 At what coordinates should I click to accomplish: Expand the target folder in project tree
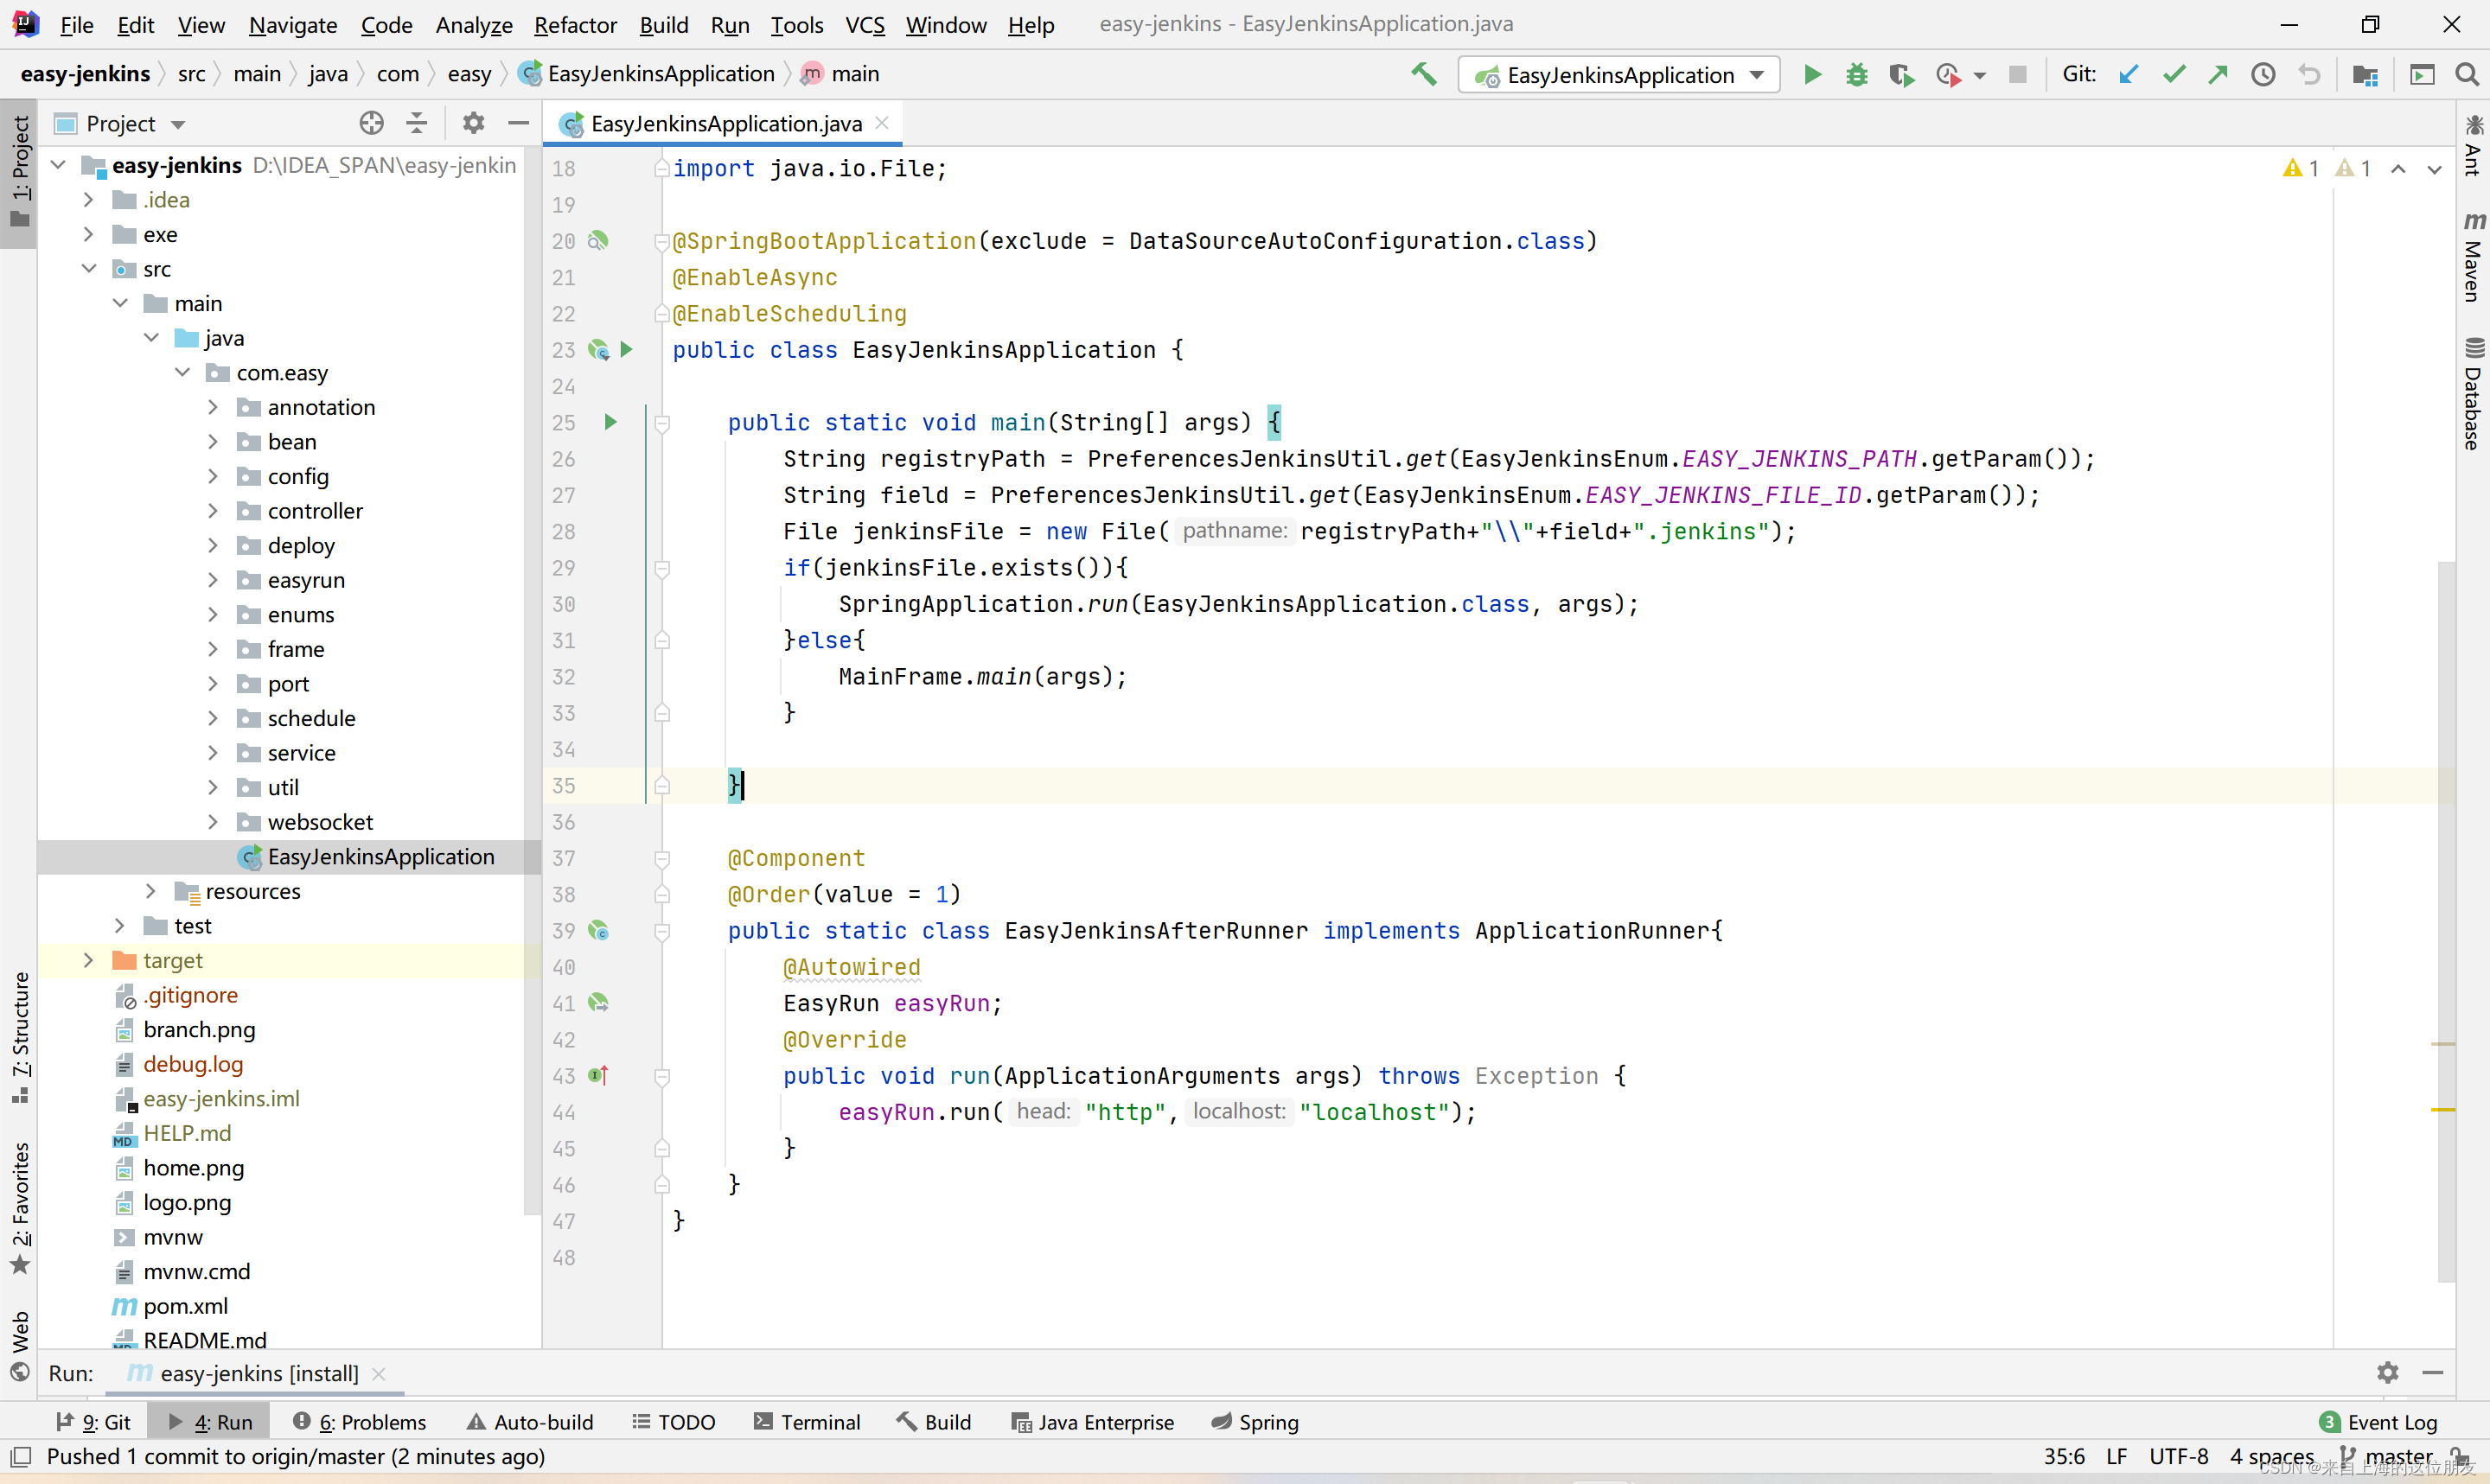(x=88, y=959)
